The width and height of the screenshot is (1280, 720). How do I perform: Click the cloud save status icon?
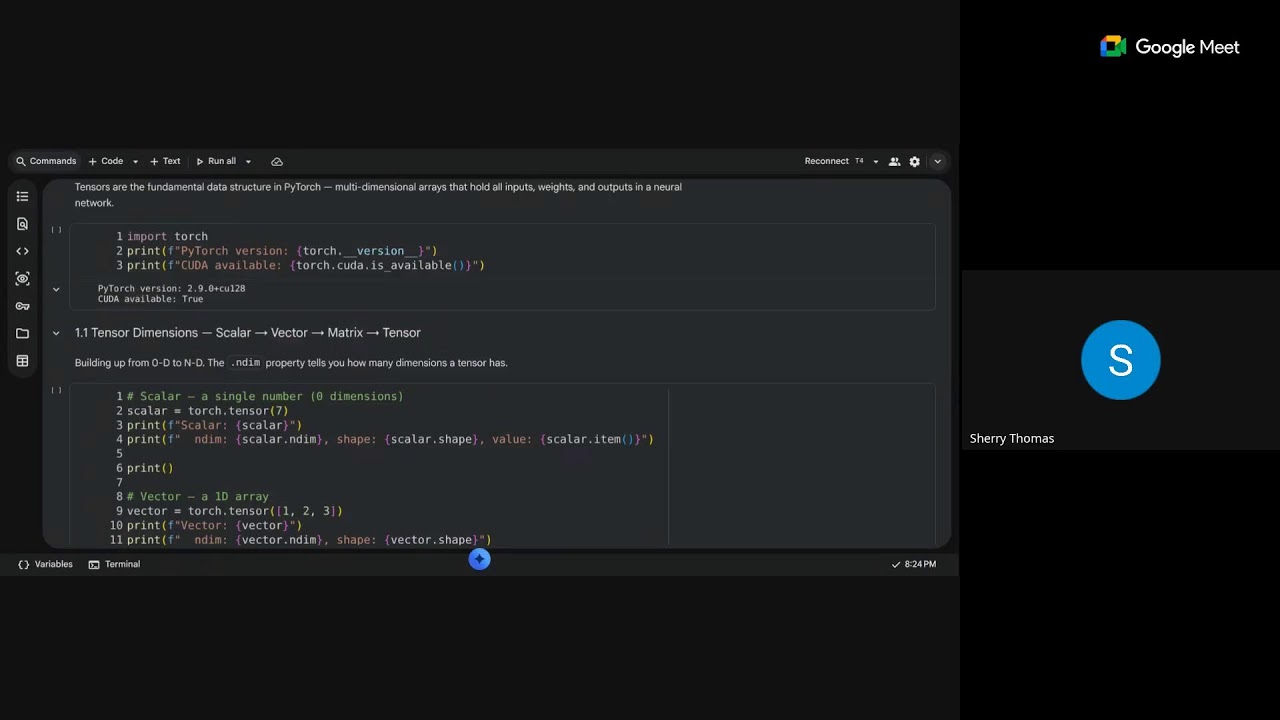click(277, 161)
